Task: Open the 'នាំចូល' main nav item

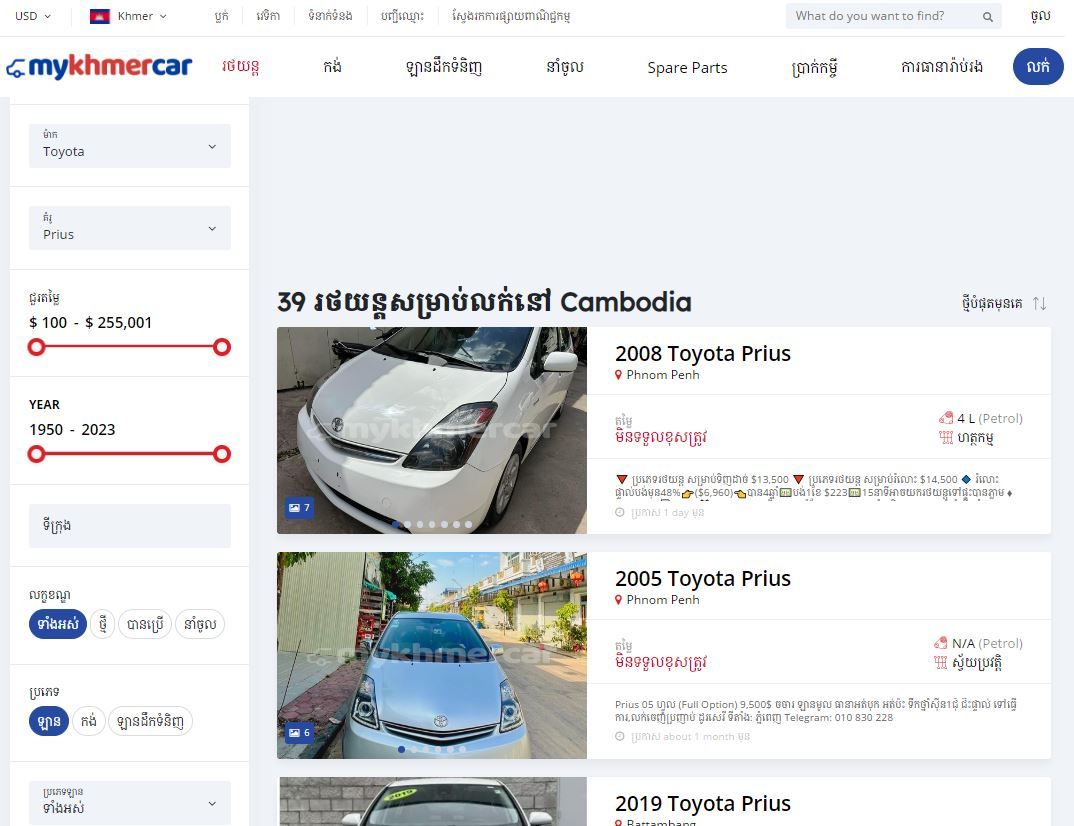Action: coord(564,66)
